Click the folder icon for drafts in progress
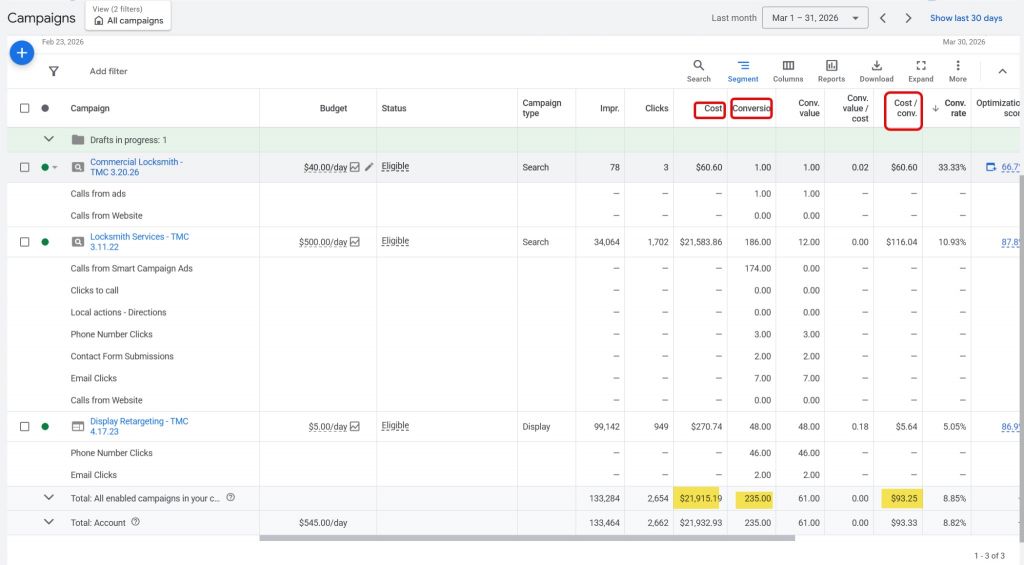This screenshot has width=1024, height=565. pos(78,140)
